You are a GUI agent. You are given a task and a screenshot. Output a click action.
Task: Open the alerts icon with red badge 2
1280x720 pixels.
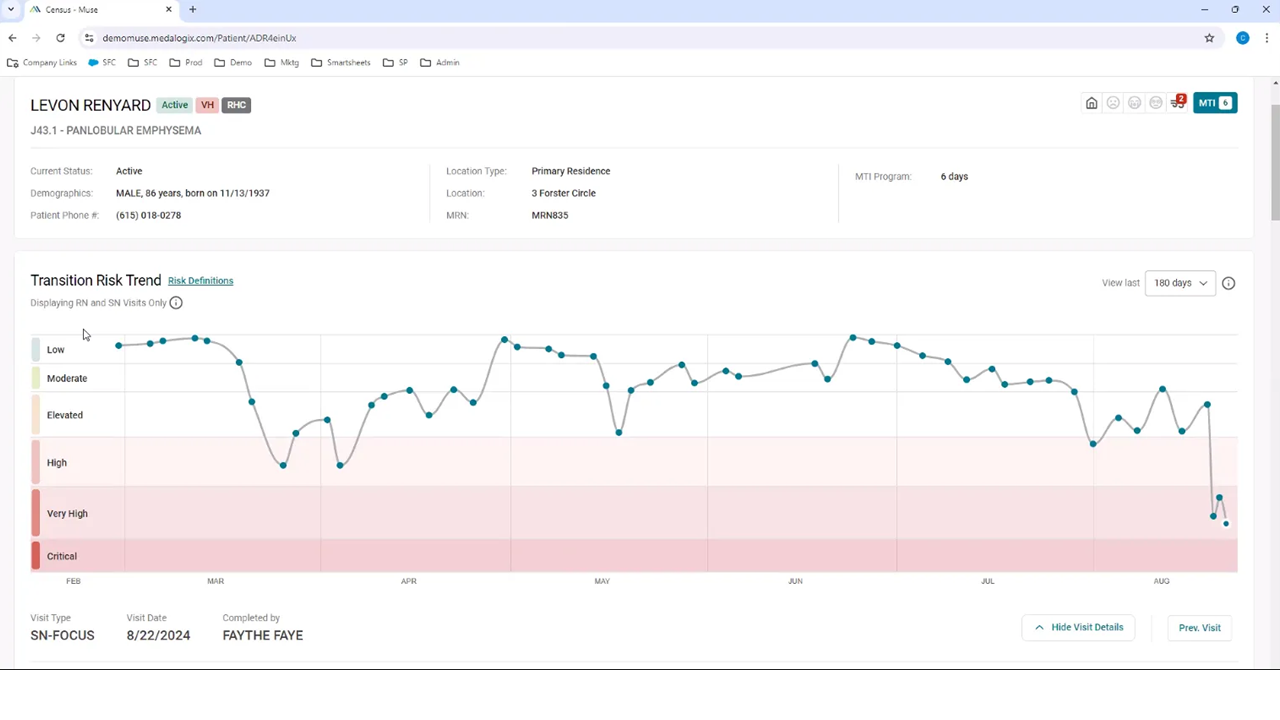click(x=1178, y=102)
